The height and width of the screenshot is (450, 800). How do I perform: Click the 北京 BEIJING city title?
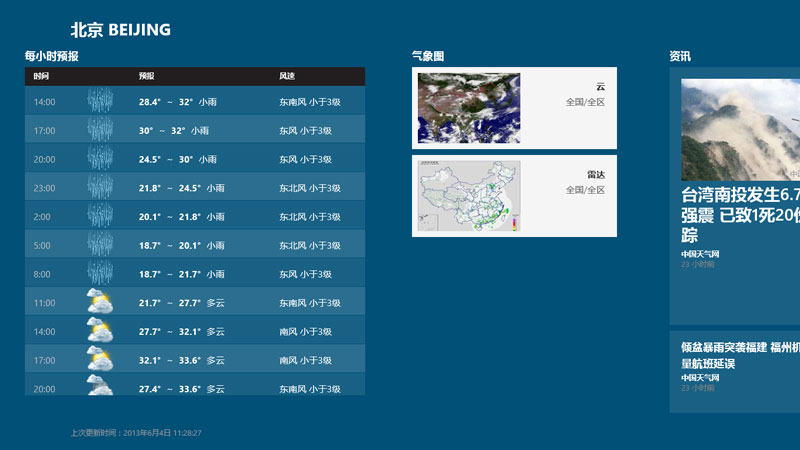(x=120, y=30)
